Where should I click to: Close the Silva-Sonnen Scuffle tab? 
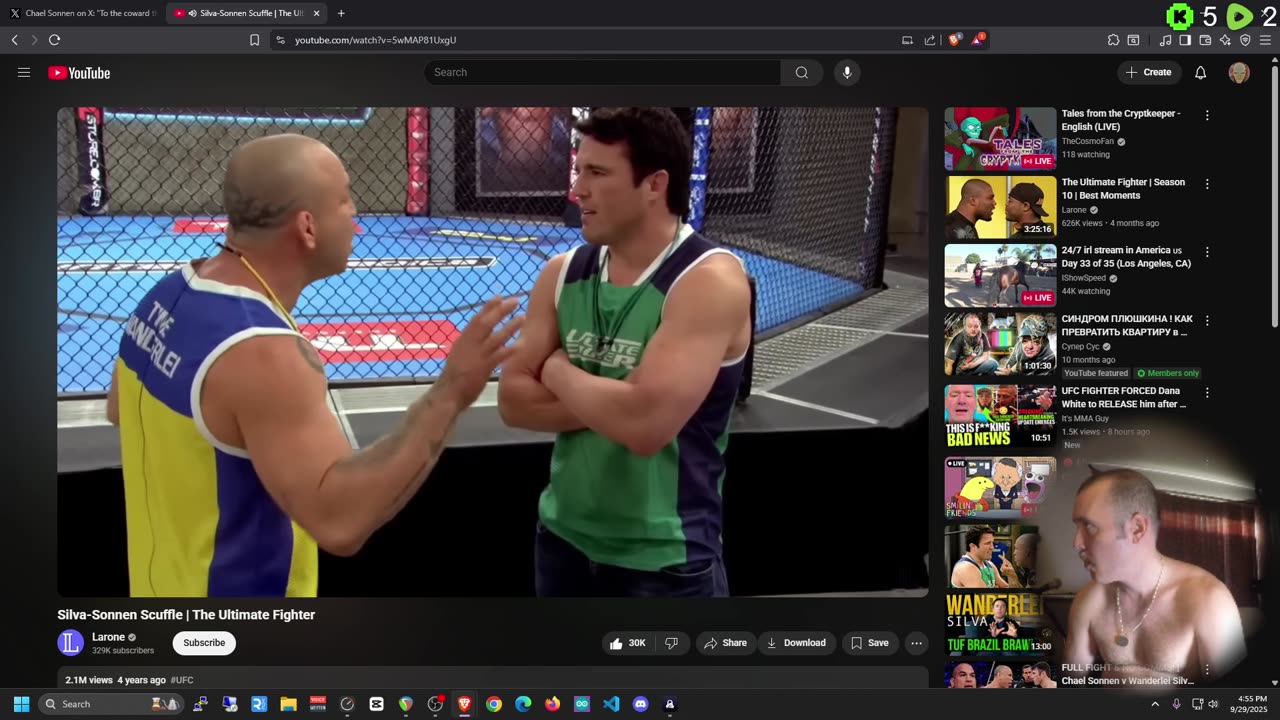coord(316,13)
